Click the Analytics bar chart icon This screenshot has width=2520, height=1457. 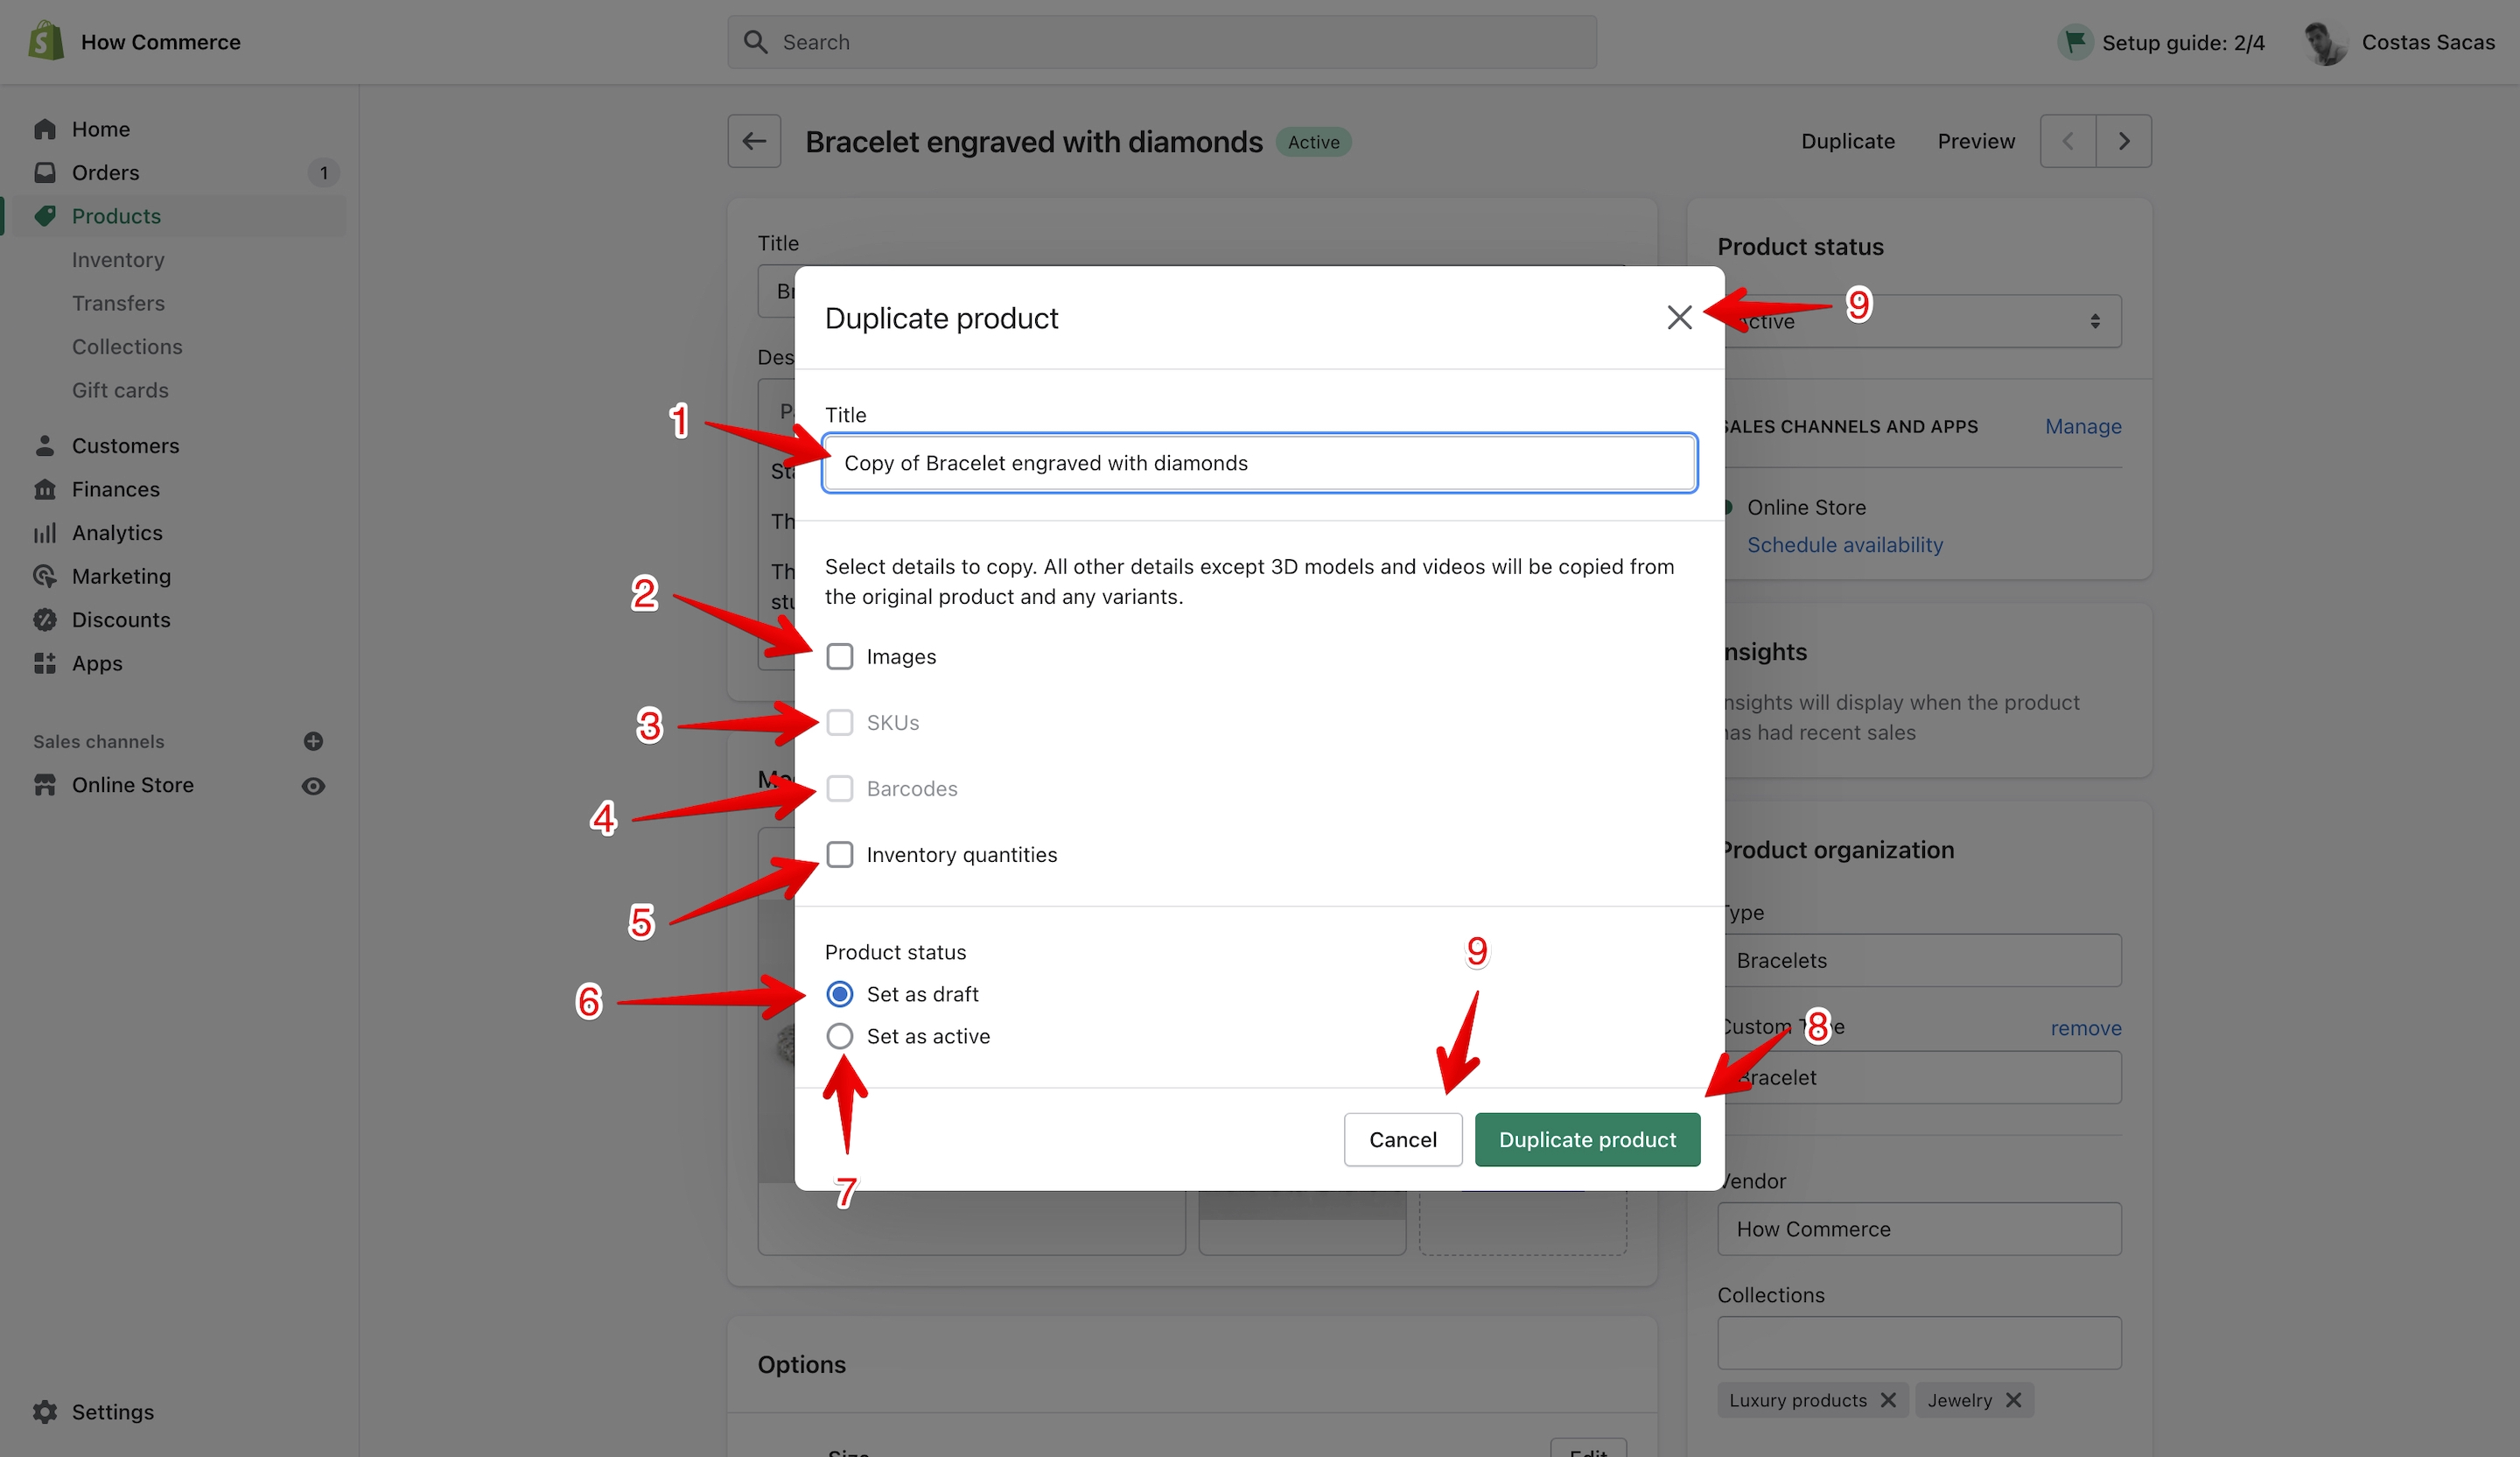(45, 533)
